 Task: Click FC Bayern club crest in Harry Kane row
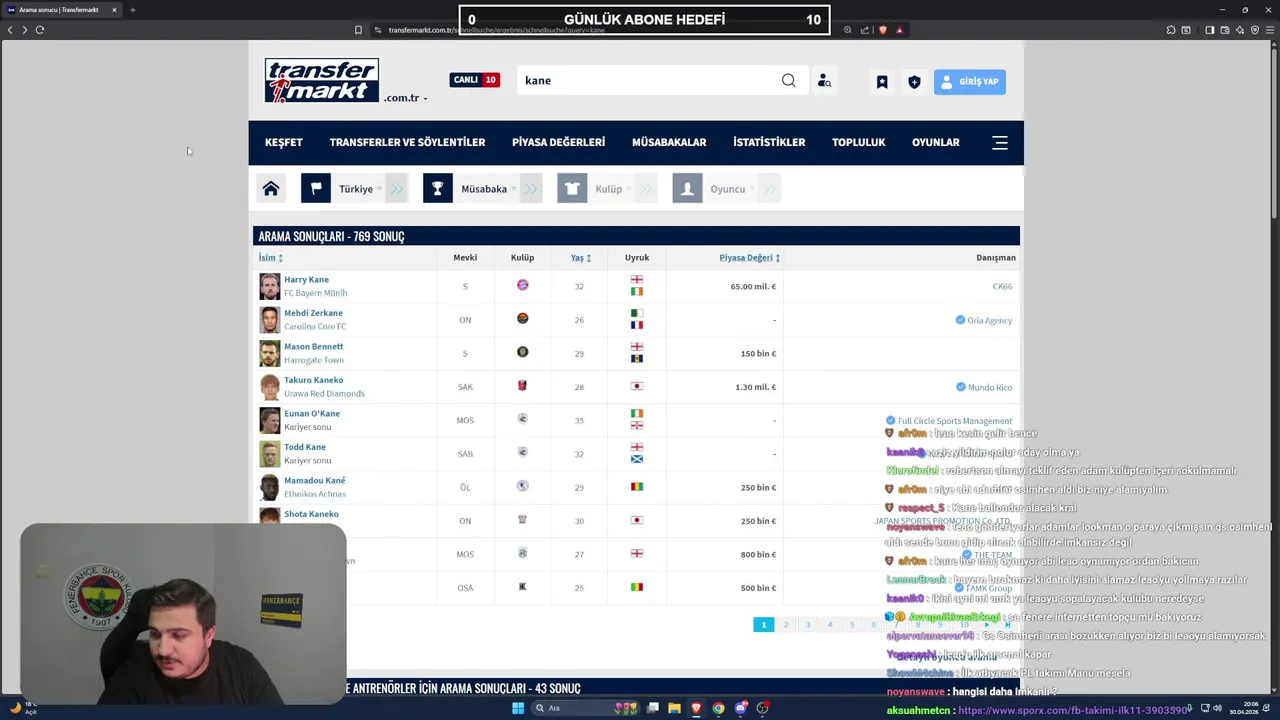522,285
